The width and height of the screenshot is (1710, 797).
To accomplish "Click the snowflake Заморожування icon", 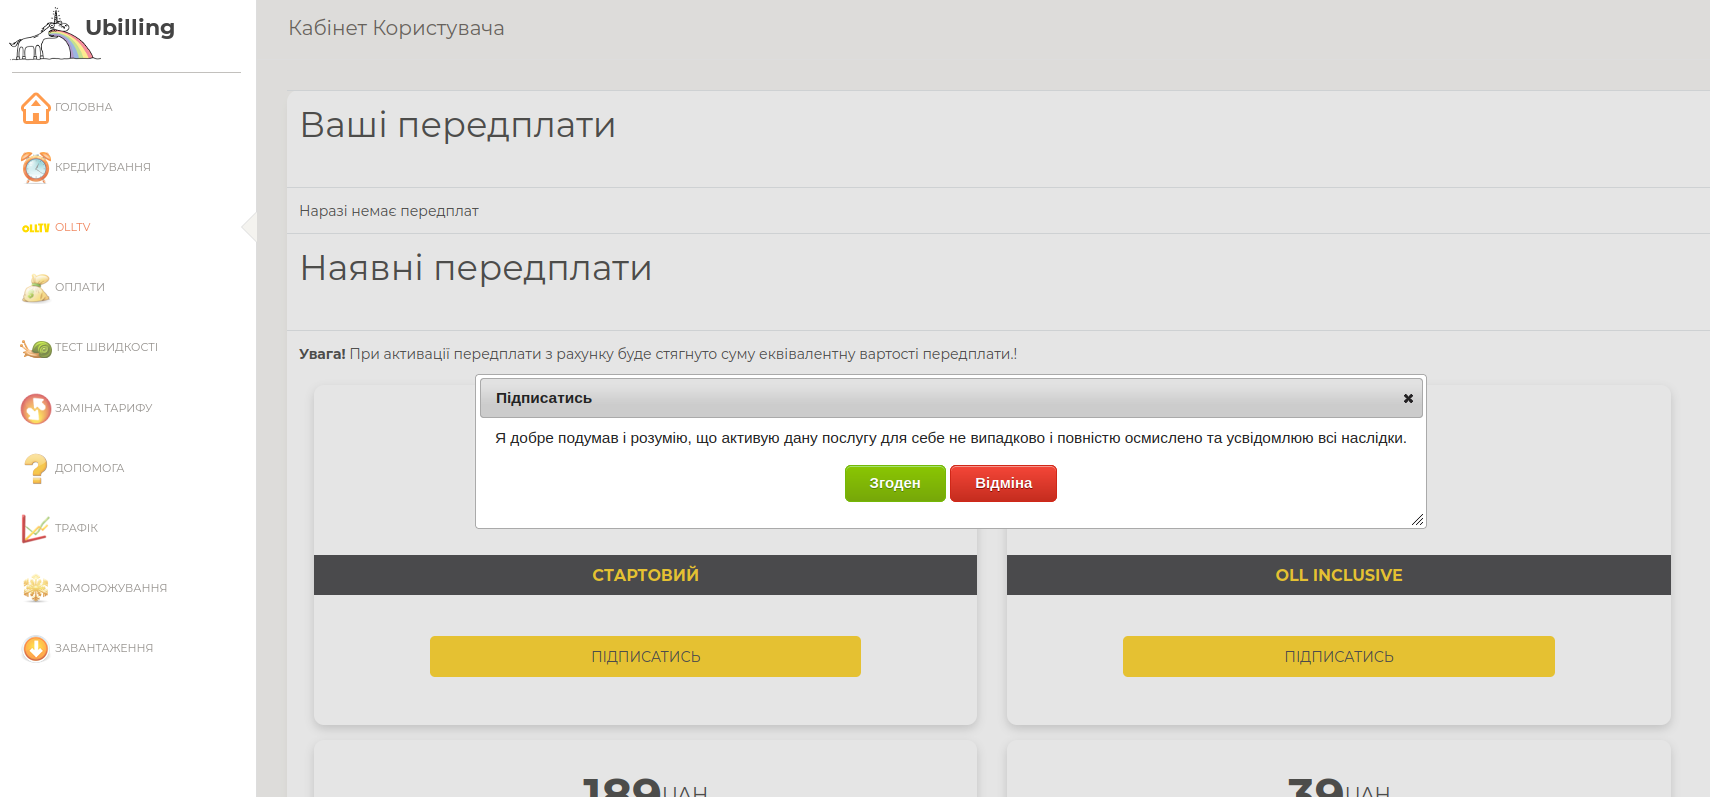I will (x=36, y=588).
